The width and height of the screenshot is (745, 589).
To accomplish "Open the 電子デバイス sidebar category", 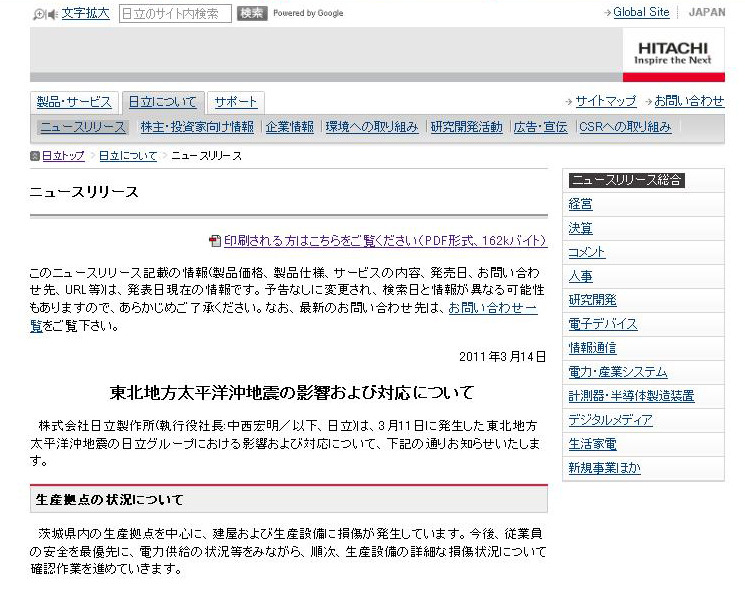I will pyautogui.click(x=603, y=324).
